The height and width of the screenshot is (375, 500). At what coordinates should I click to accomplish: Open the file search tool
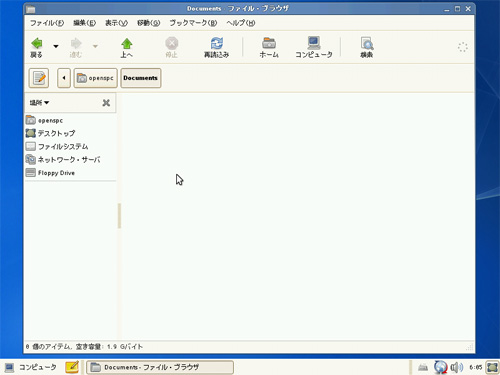click(x=367, y=48)
